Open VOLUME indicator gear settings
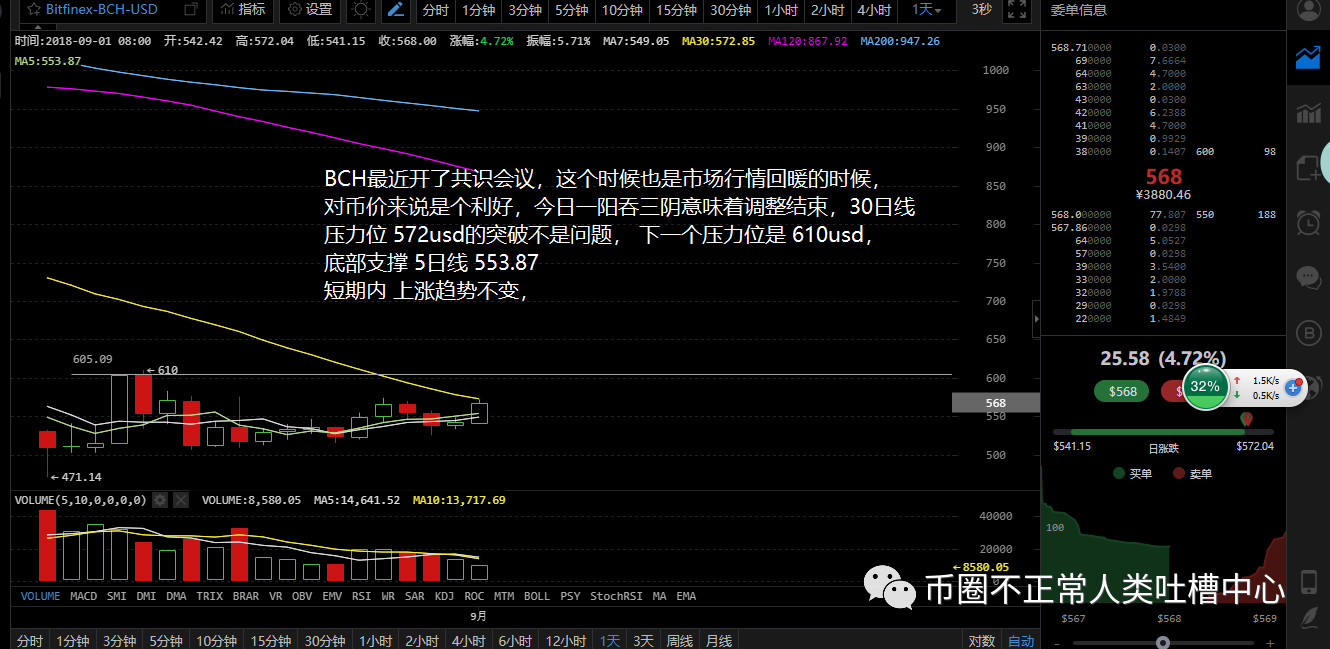1330x649 pixels. [160, 499]
